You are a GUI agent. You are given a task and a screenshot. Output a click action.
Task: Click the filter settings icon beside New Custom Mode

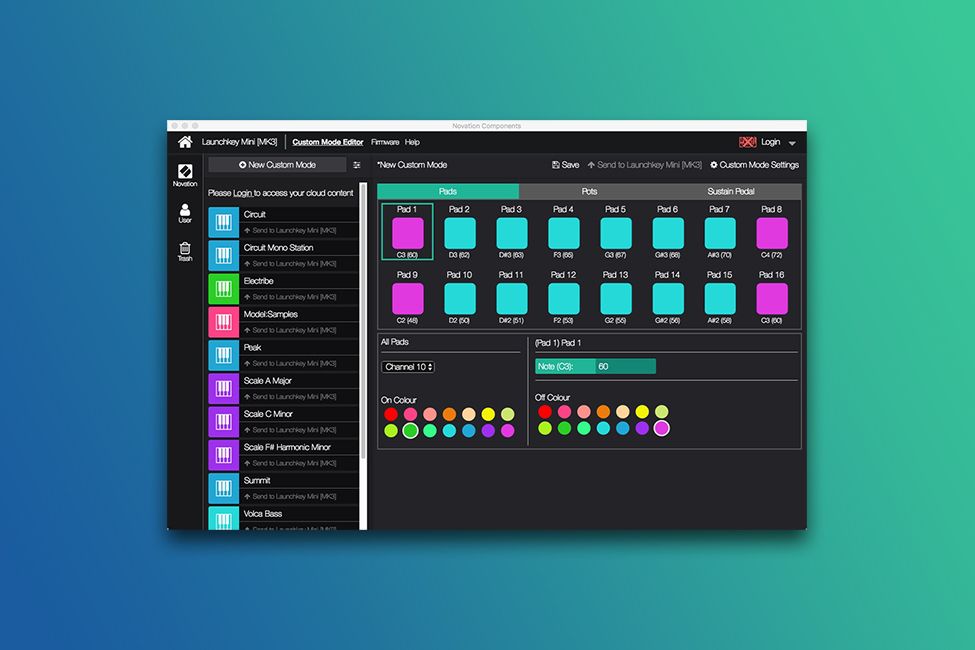tap(357, 165)
